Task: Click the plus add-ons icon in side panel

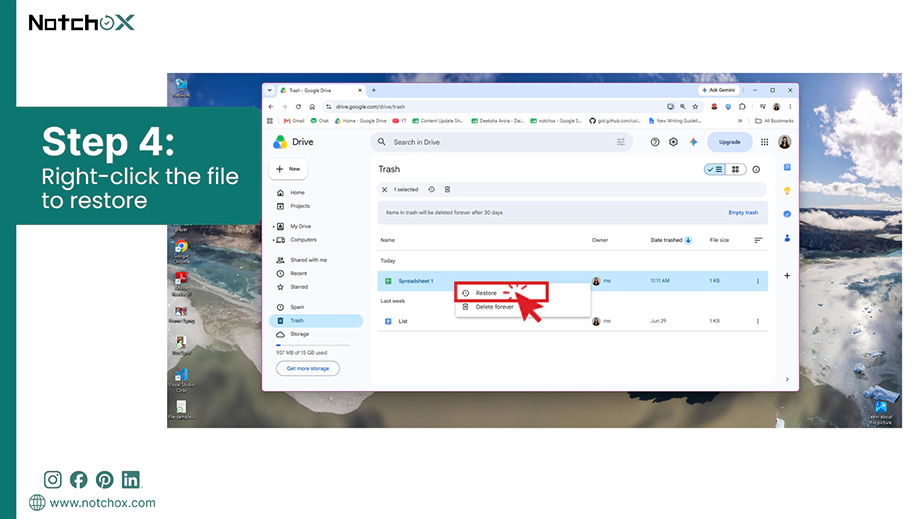Action: click(x=787, y=275)
